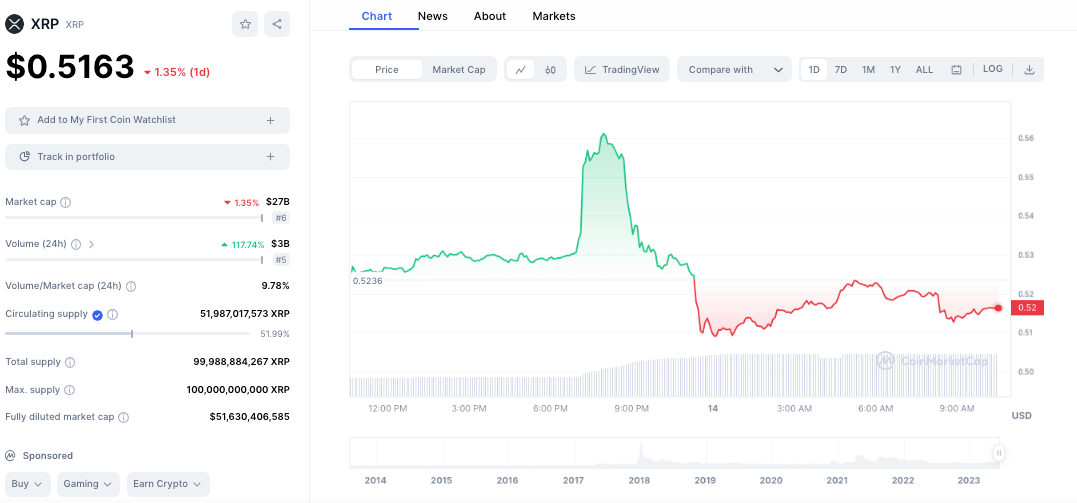Open the TradingView chart option
The image size is (1077, 503).
621,70
